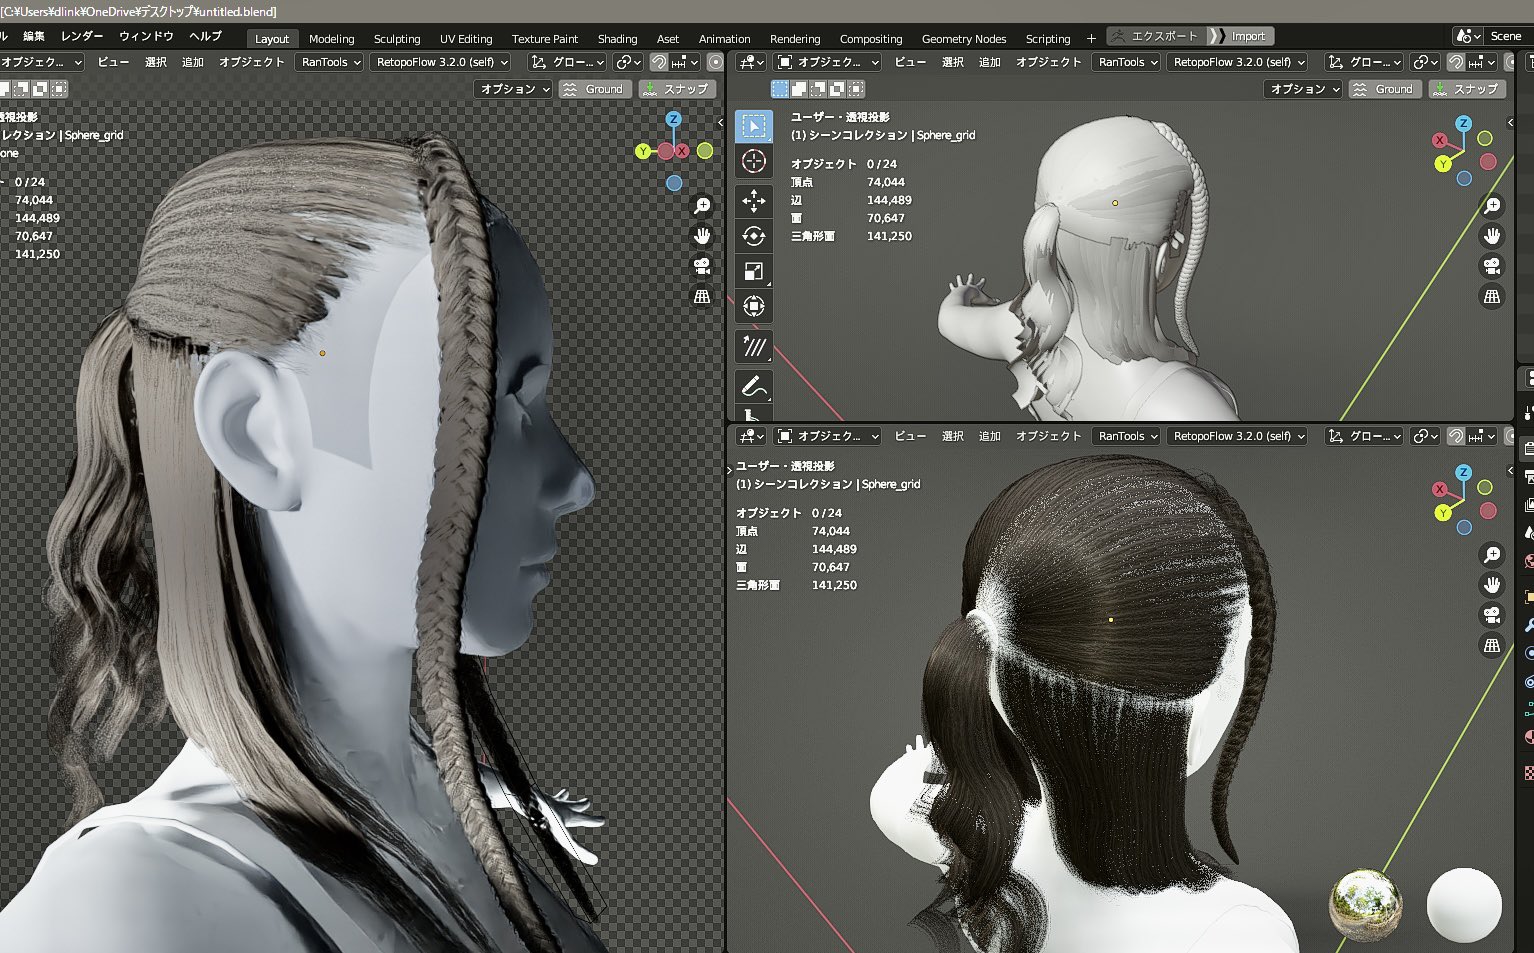Expand the RanTools dropdown
This screenshot has width=1534, height=953.
328,62
